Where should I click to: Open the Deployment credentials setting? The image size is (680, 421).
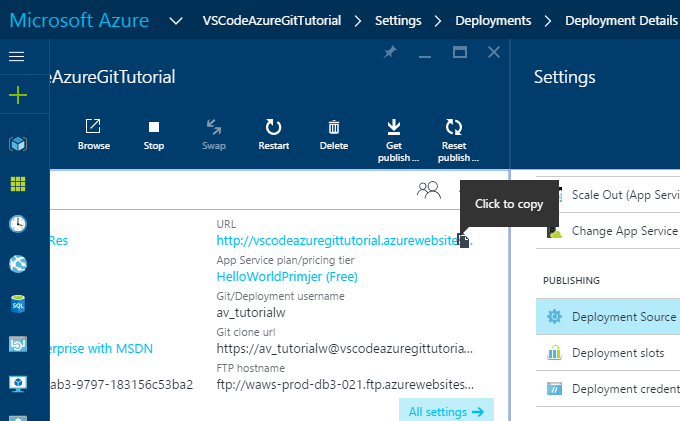click(608, 388)
